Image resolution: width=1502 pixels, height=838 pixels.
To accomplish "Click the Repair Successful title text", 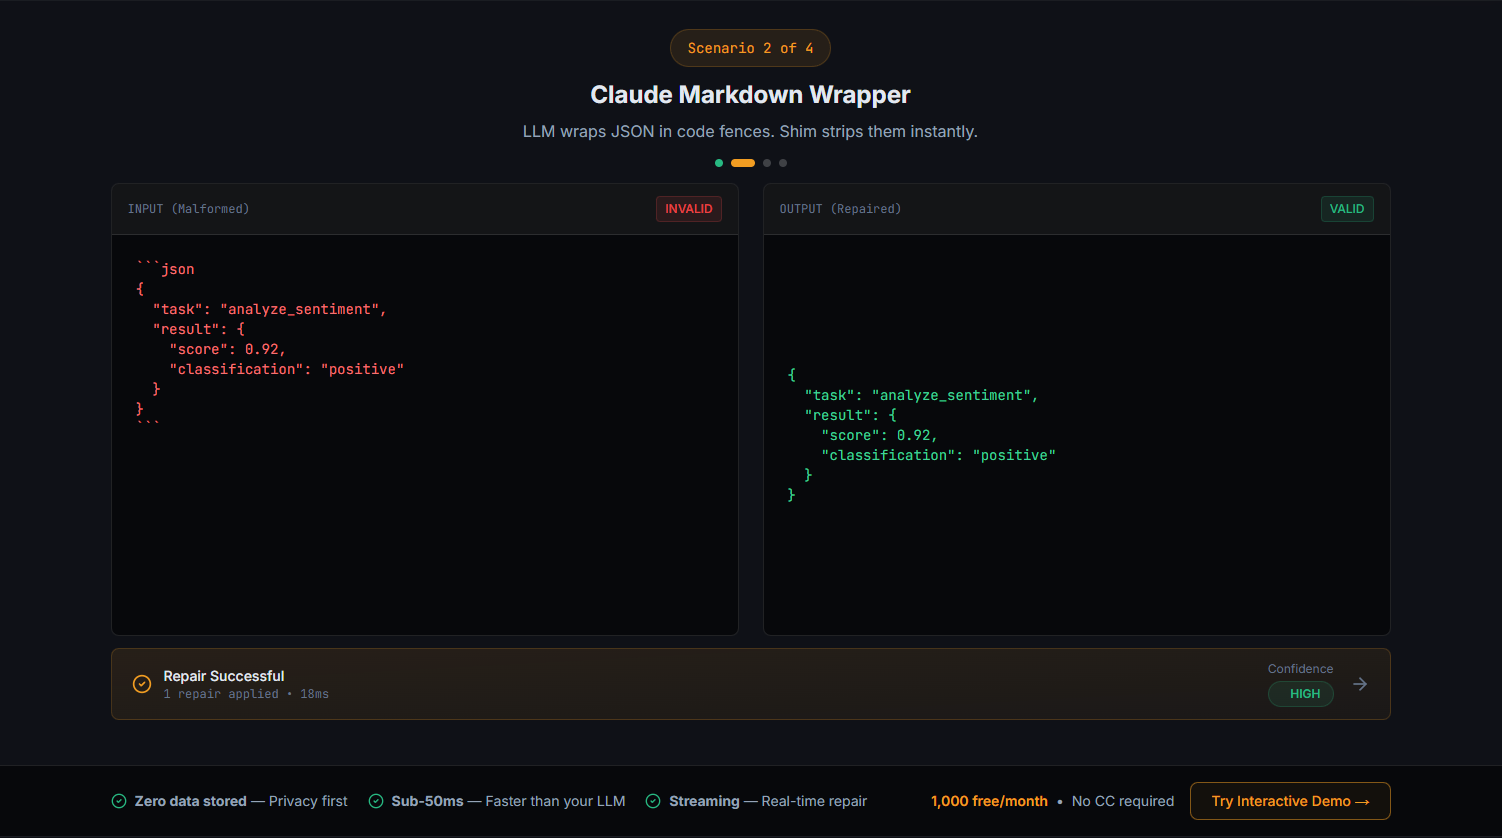I will [x=224, y=676].
